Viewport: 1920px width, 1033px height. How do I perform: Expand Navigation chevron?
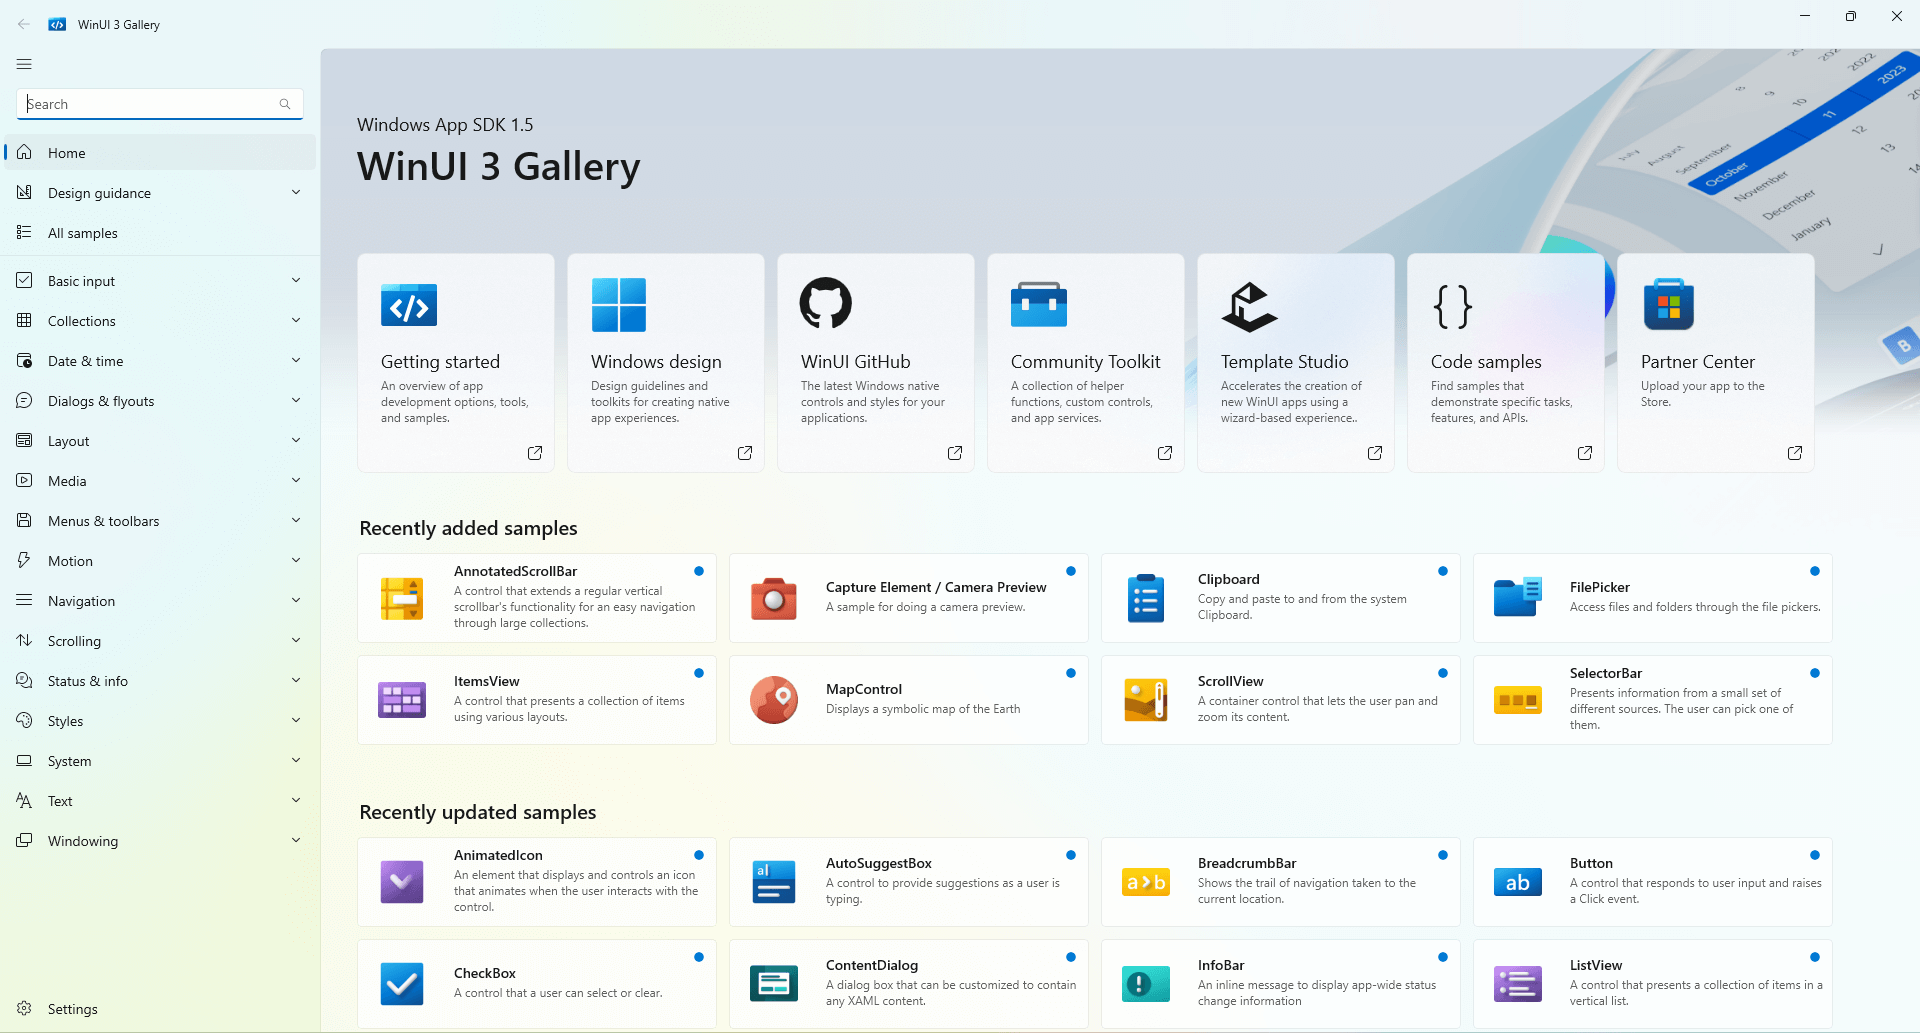click(x=296, y=600)
